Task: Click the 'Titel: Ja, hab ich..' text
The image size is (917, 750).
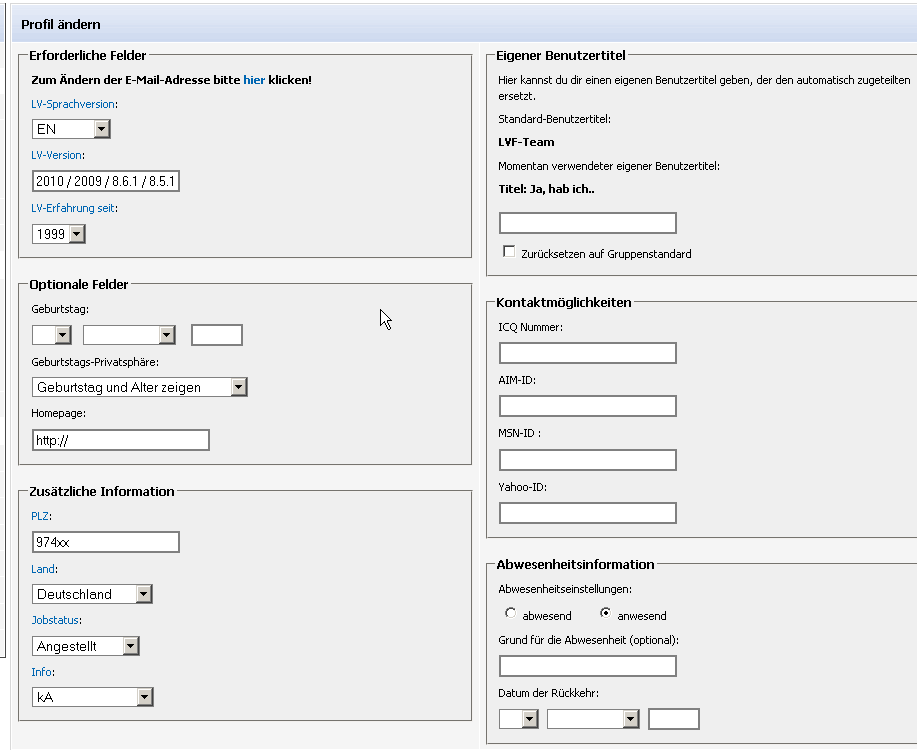Action: [x=546, y=190]
